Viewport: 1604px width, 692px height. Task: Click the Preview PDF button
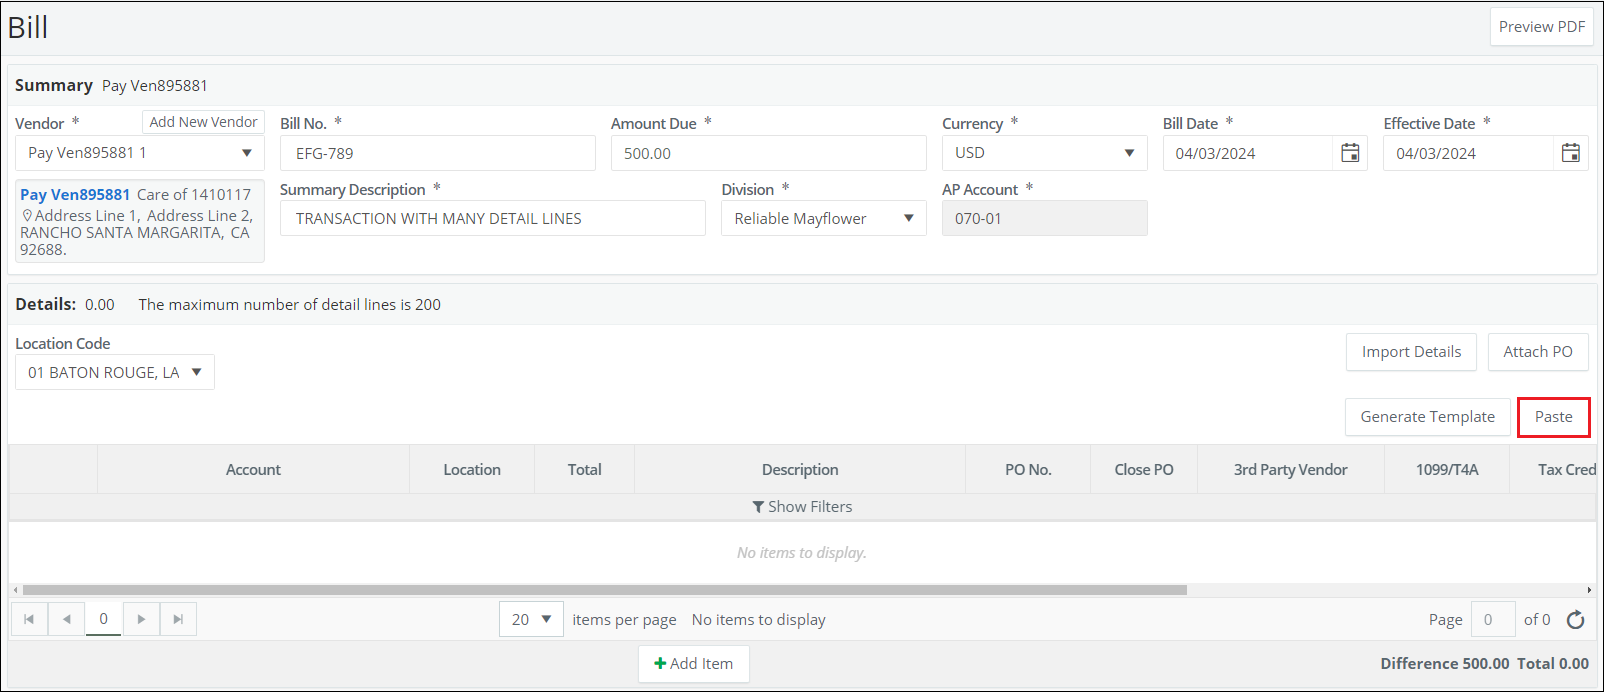pos(1541,27)
